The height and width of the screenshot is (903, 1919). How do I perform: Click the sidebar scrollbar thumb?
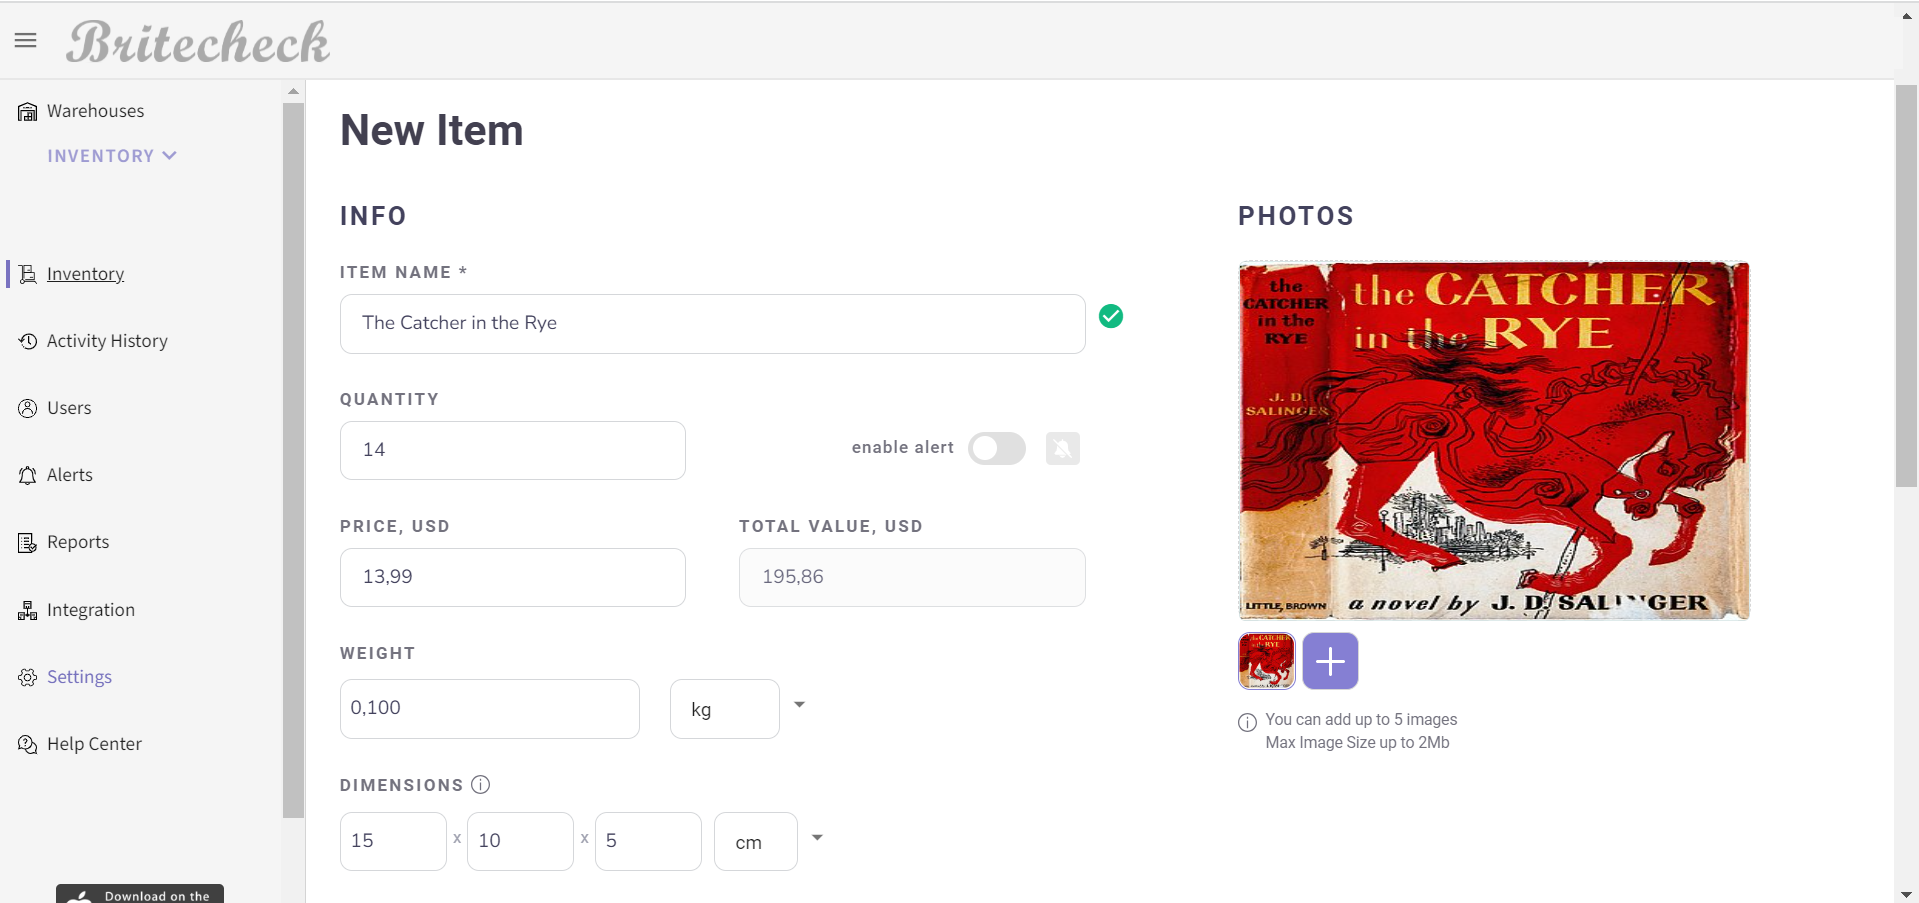[x=293, y=460]
